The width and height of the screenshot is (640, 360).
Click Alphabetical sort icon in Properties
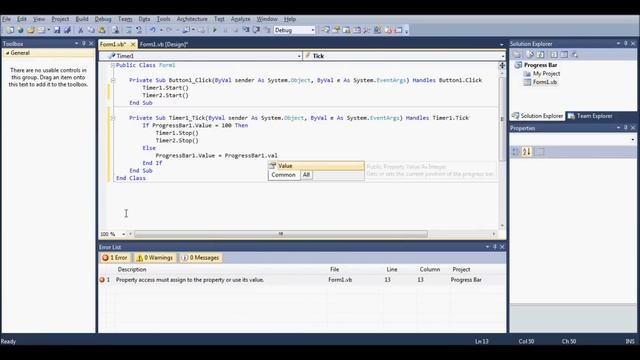[527, 151]
